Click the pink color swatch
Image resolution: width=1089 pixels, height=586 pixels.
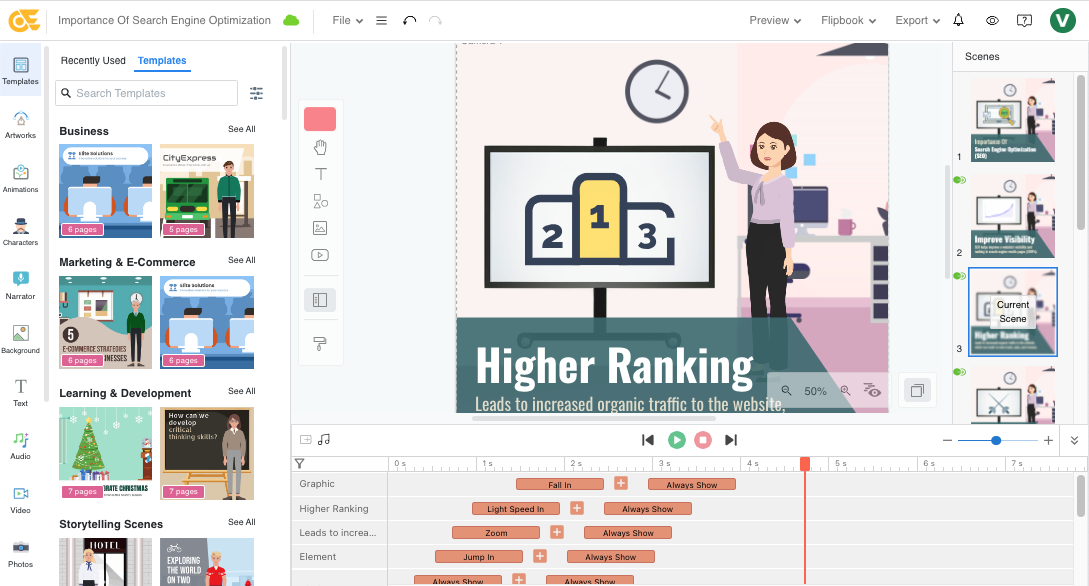tap(320, 119)
